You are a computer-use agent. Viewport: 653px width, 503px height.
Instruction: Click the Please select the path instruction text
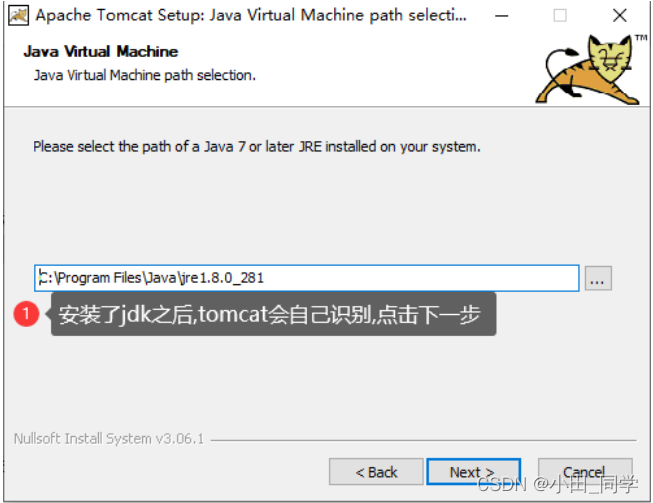pos(257,147)
